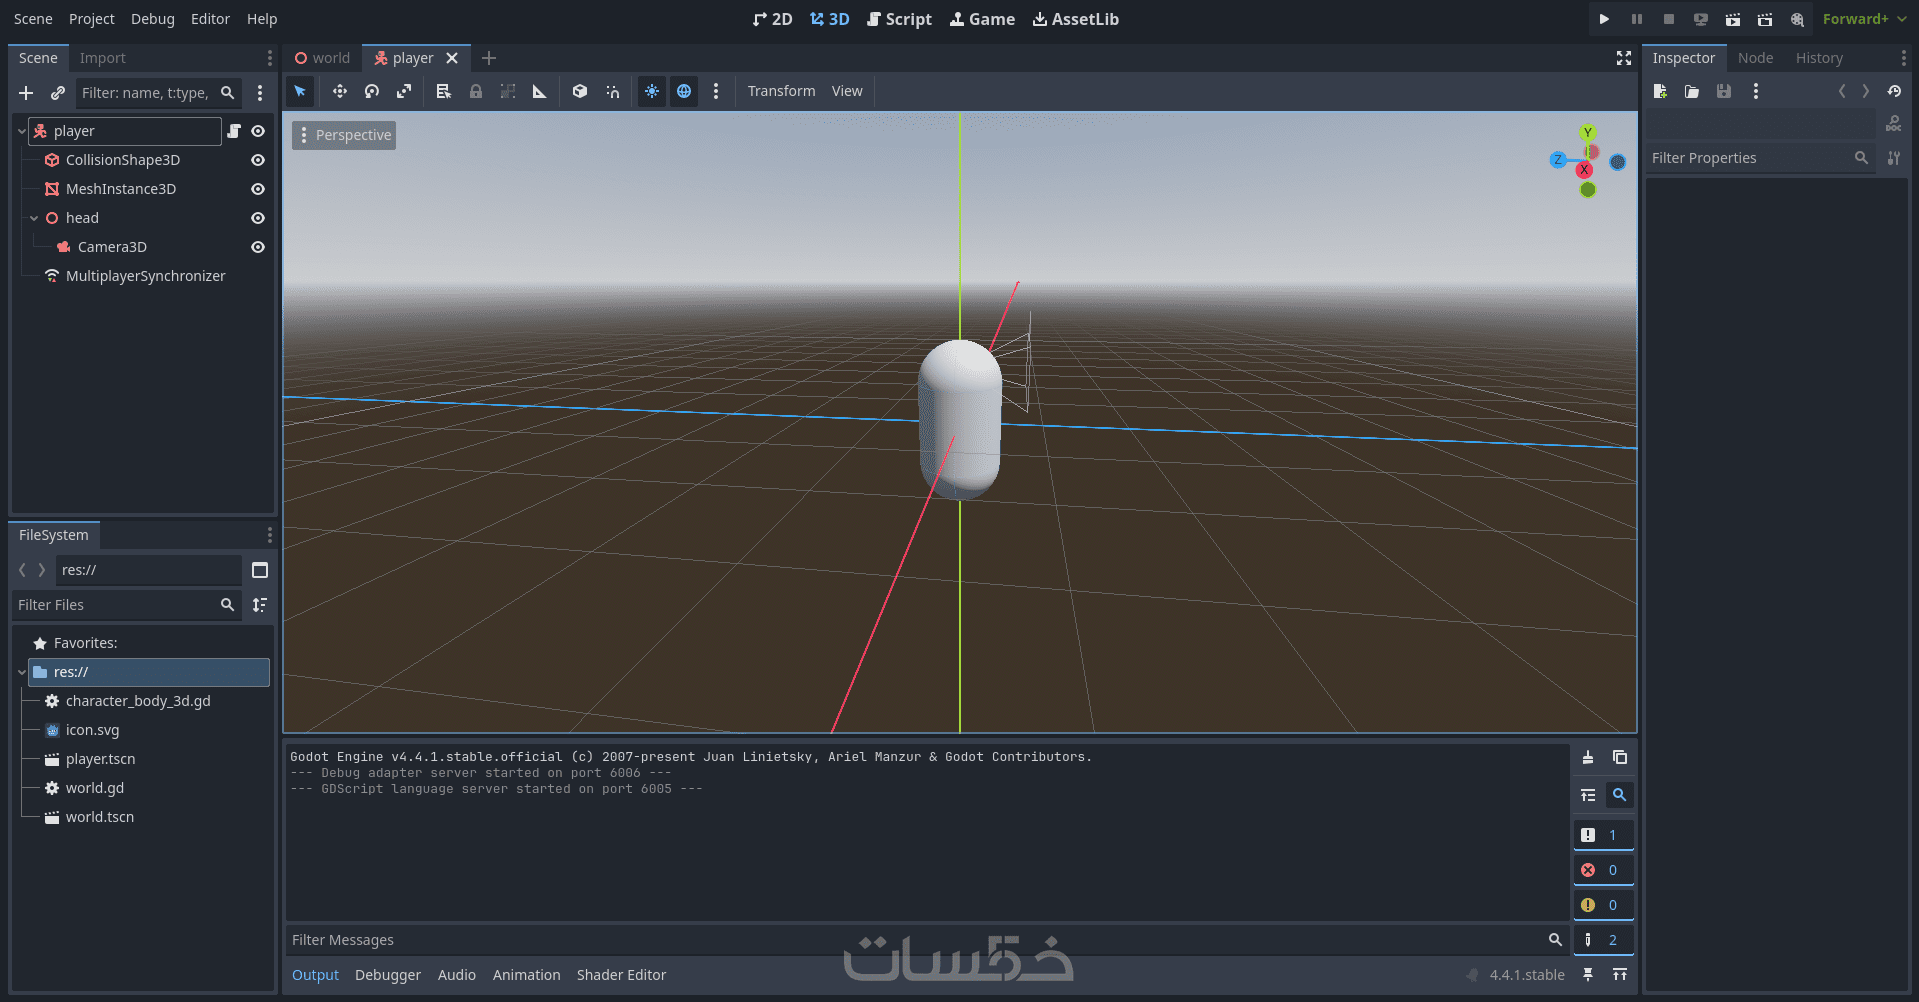Select the Rotate mode tool
Image resolution: width=1919 pixels, height=1002 pixels.
(372, 91)
